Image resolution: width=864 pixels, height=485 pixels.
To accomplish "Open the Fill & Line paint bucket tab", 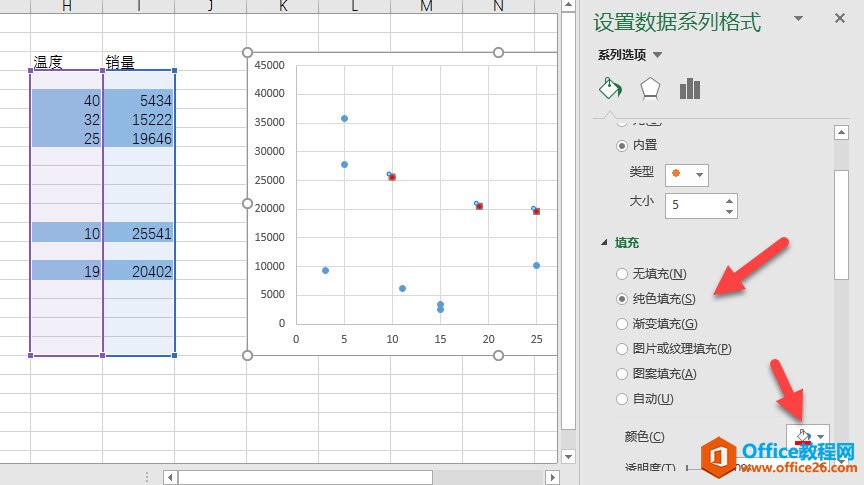I will (x=610, y=88).
